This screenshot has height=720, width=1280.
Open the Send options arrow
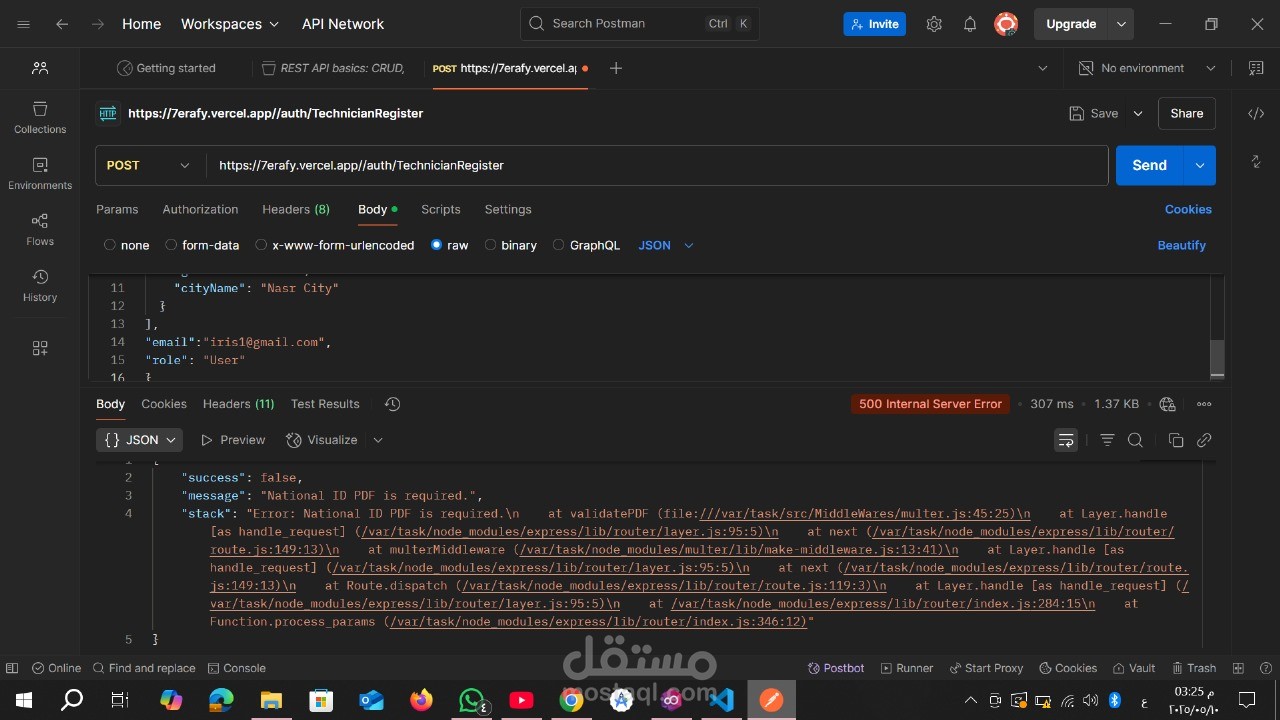coord(1199,165)
